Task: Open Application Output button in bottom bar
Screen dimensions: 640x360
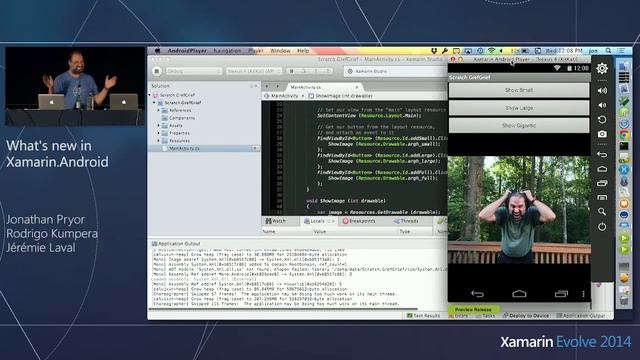Action: 581,316
